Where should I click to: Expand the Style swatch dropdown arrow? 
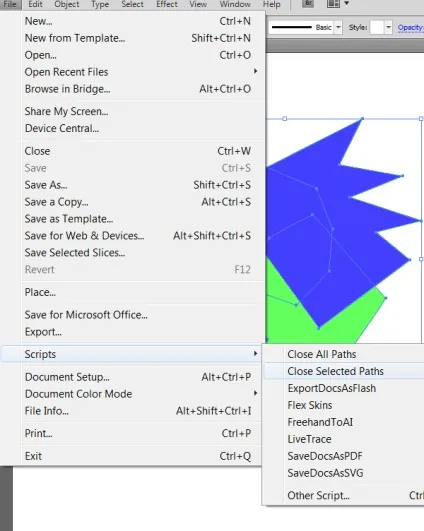click(388, 27)
